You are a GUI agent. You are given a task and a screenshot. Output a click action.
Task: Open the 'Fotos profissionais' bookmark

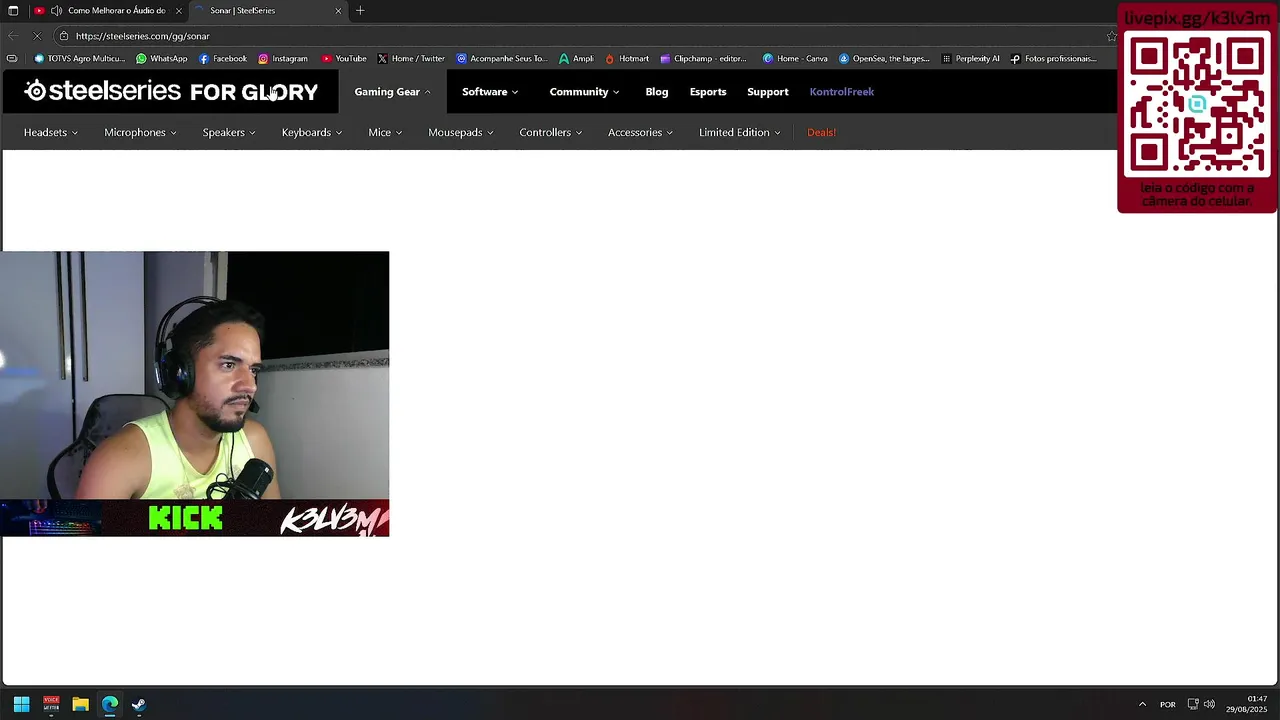1054,58
